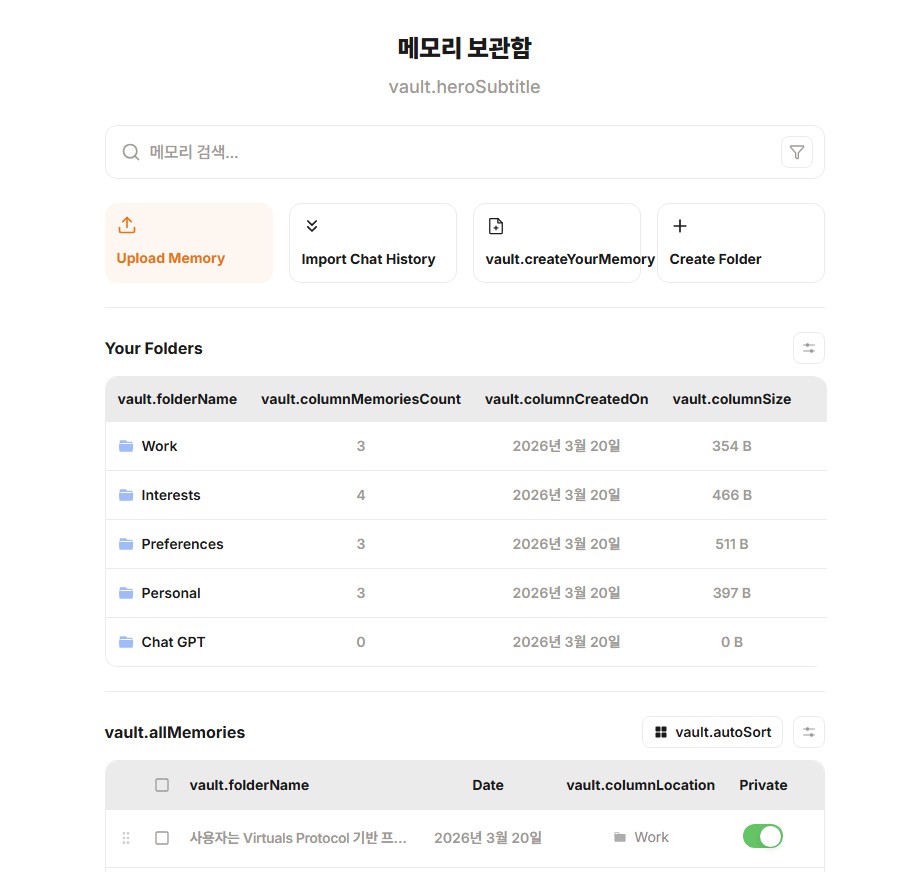919x872 pixels.
Task: Click the Upload Memory button
Action: (x=188, y=243)
